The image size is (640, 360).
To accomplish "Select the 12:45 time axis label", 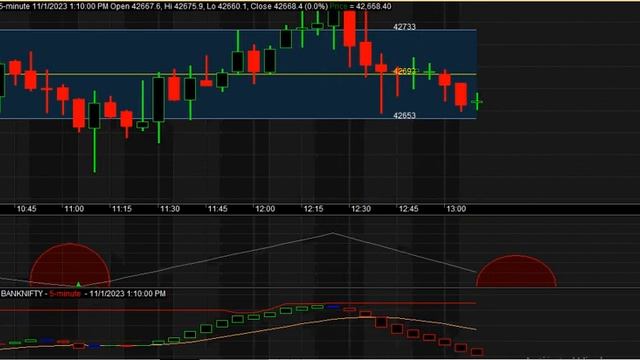I will 408,209.
